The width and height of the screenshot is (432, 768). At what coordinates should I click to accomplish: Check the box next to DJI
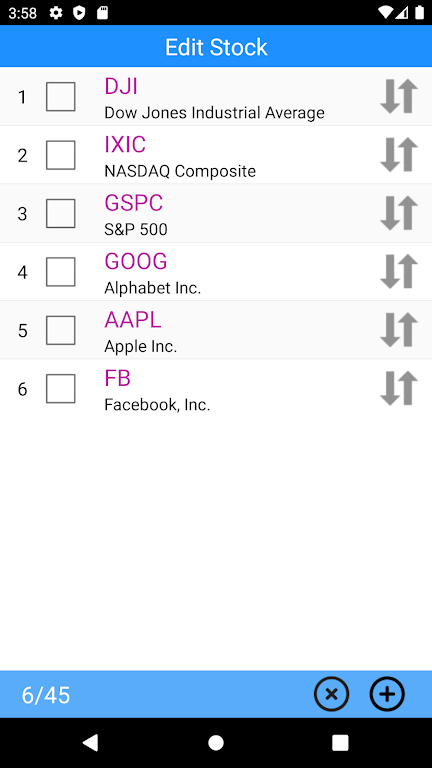point(61,96)
